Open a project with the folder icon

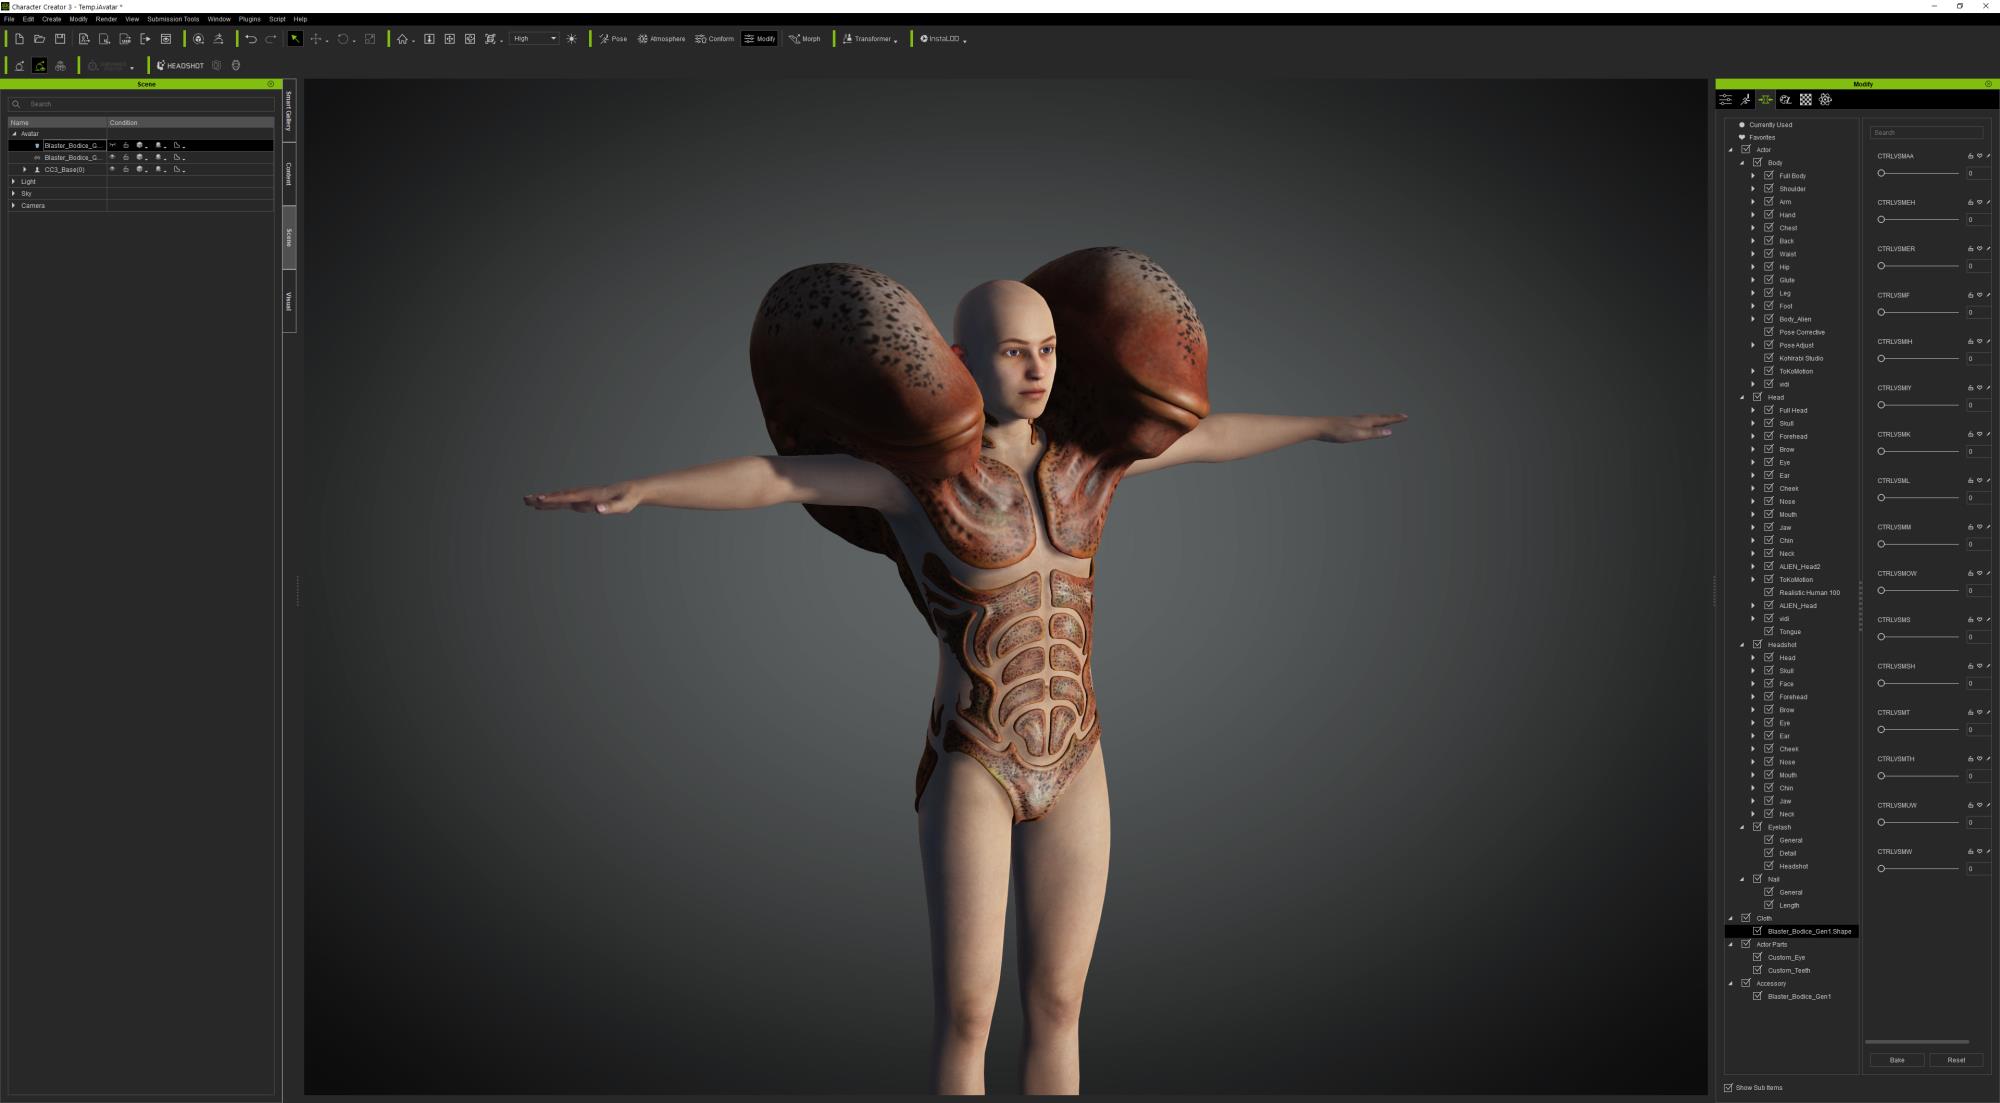[39, 39]
